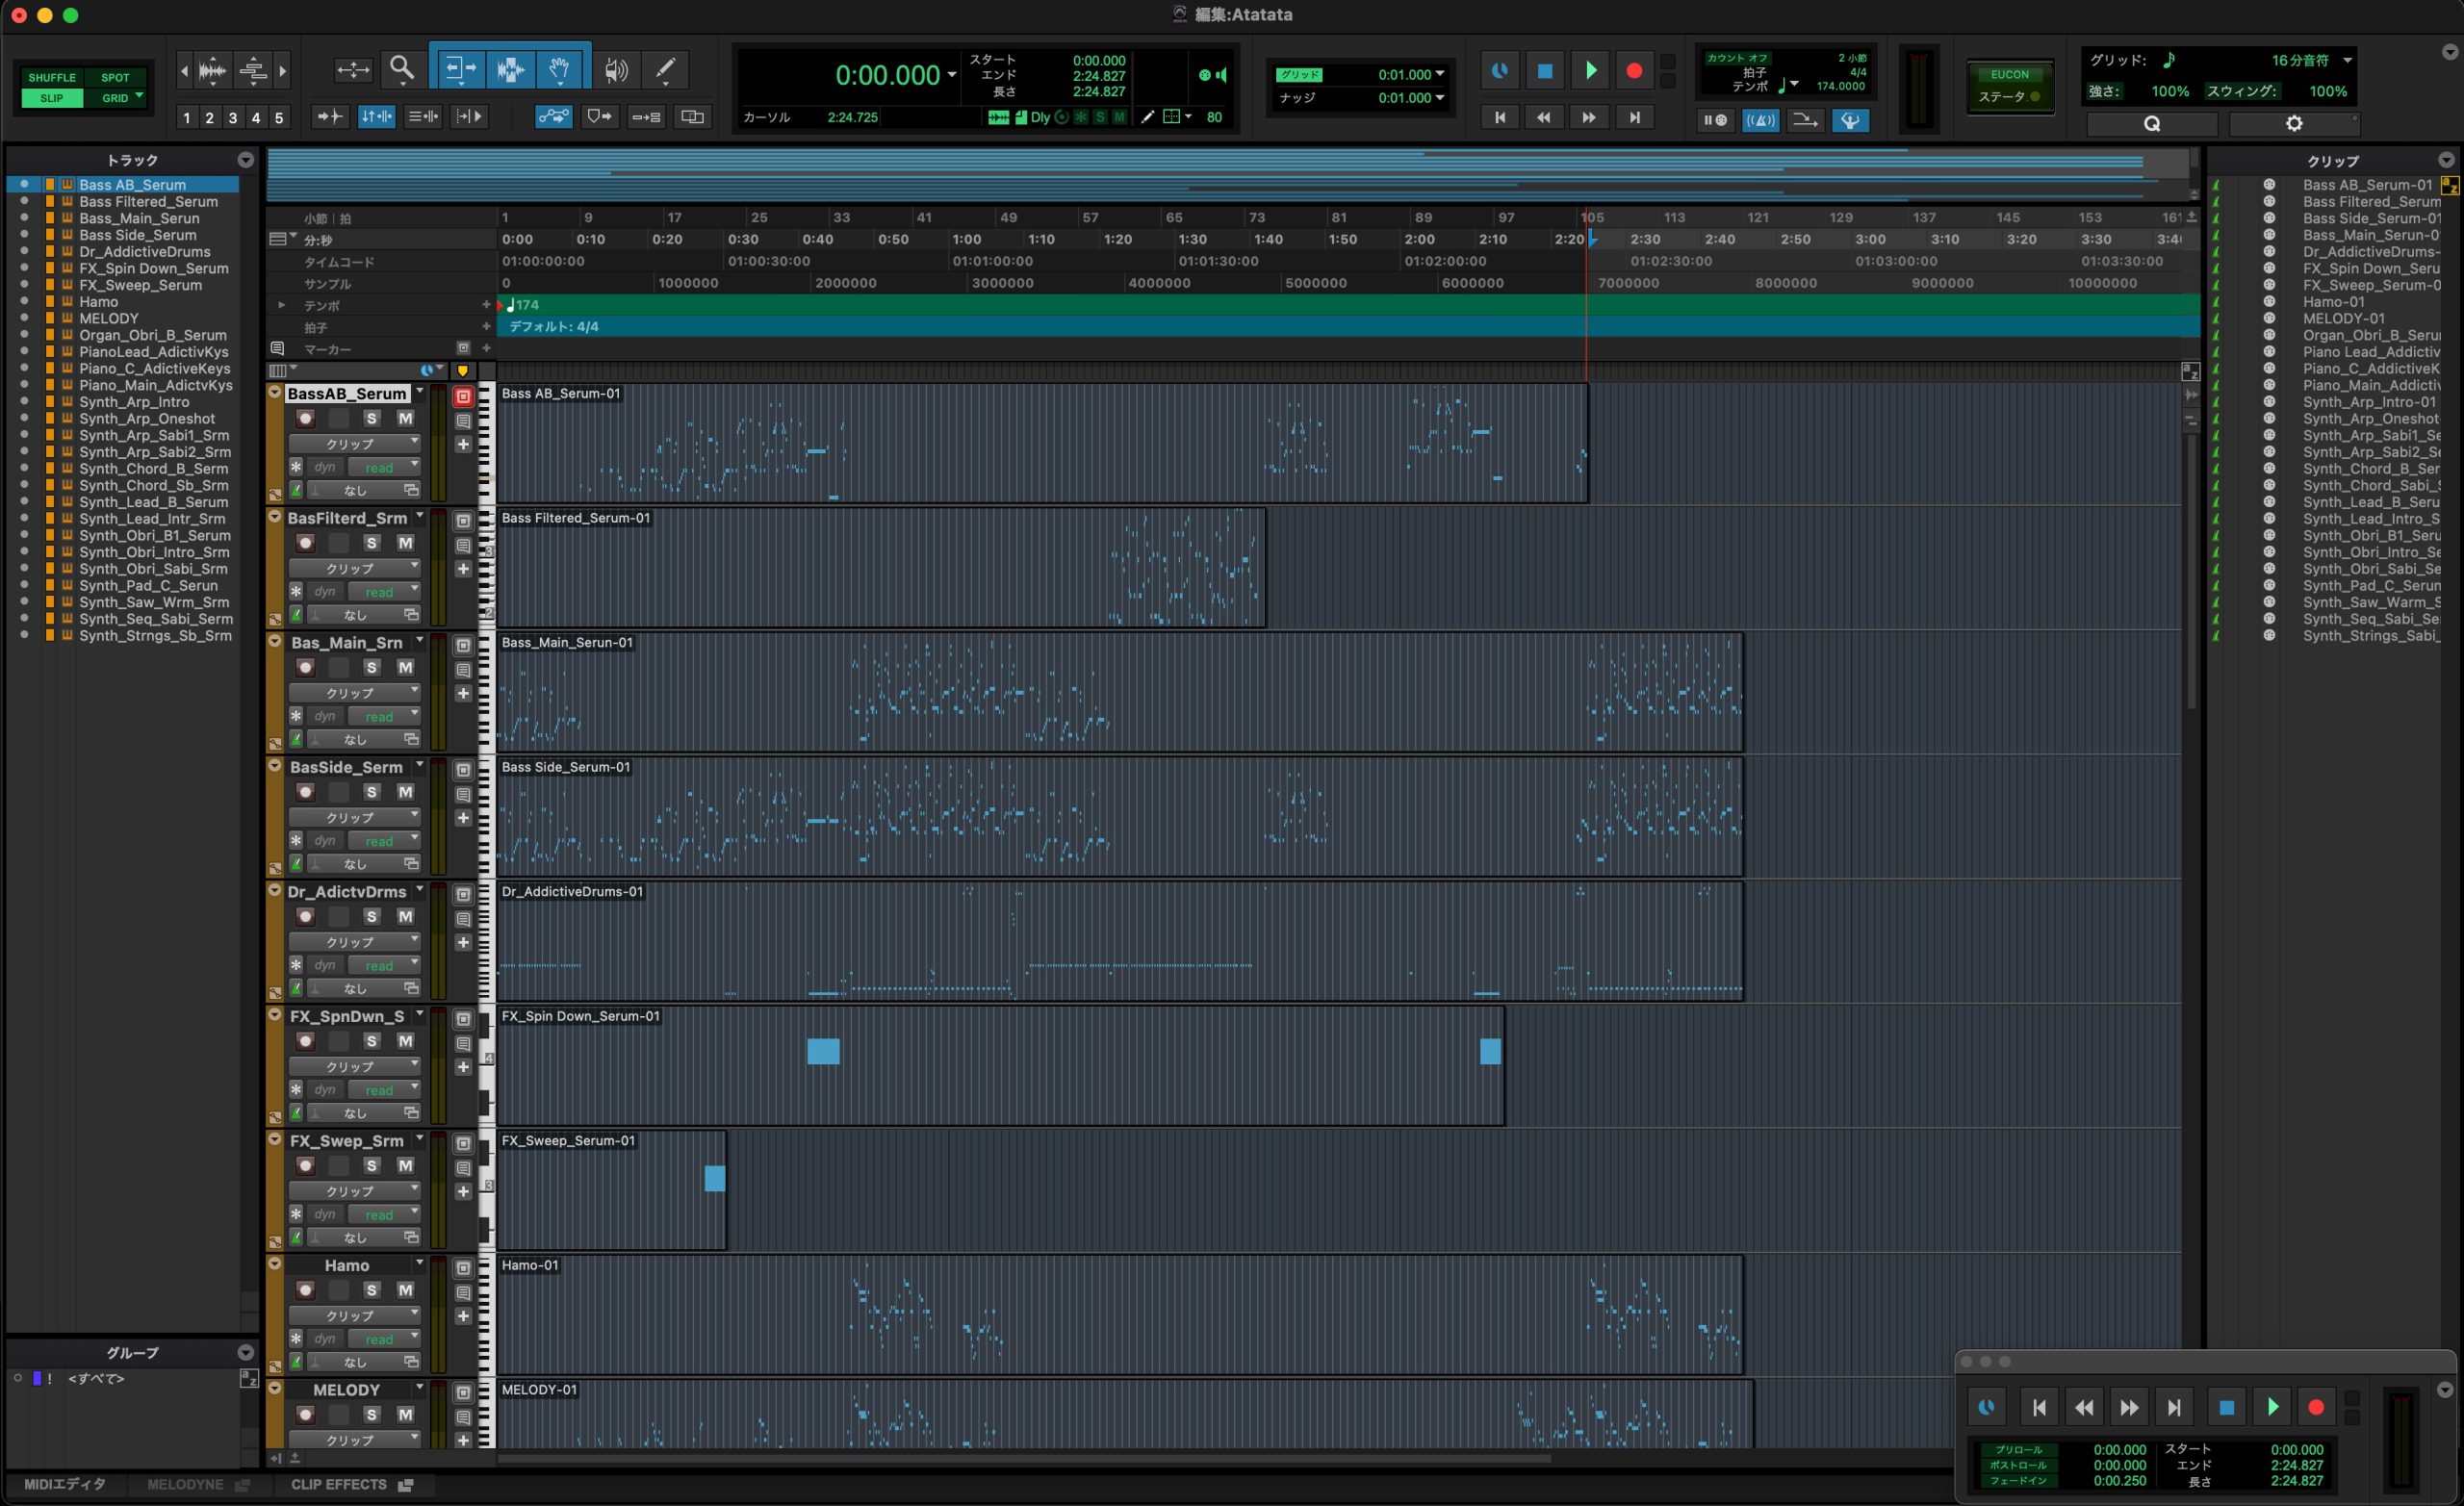The width and height of the screenshot is (2464, 1506).
Task: Open トラック list menu arrow
Action: click(x=245, y=160)
